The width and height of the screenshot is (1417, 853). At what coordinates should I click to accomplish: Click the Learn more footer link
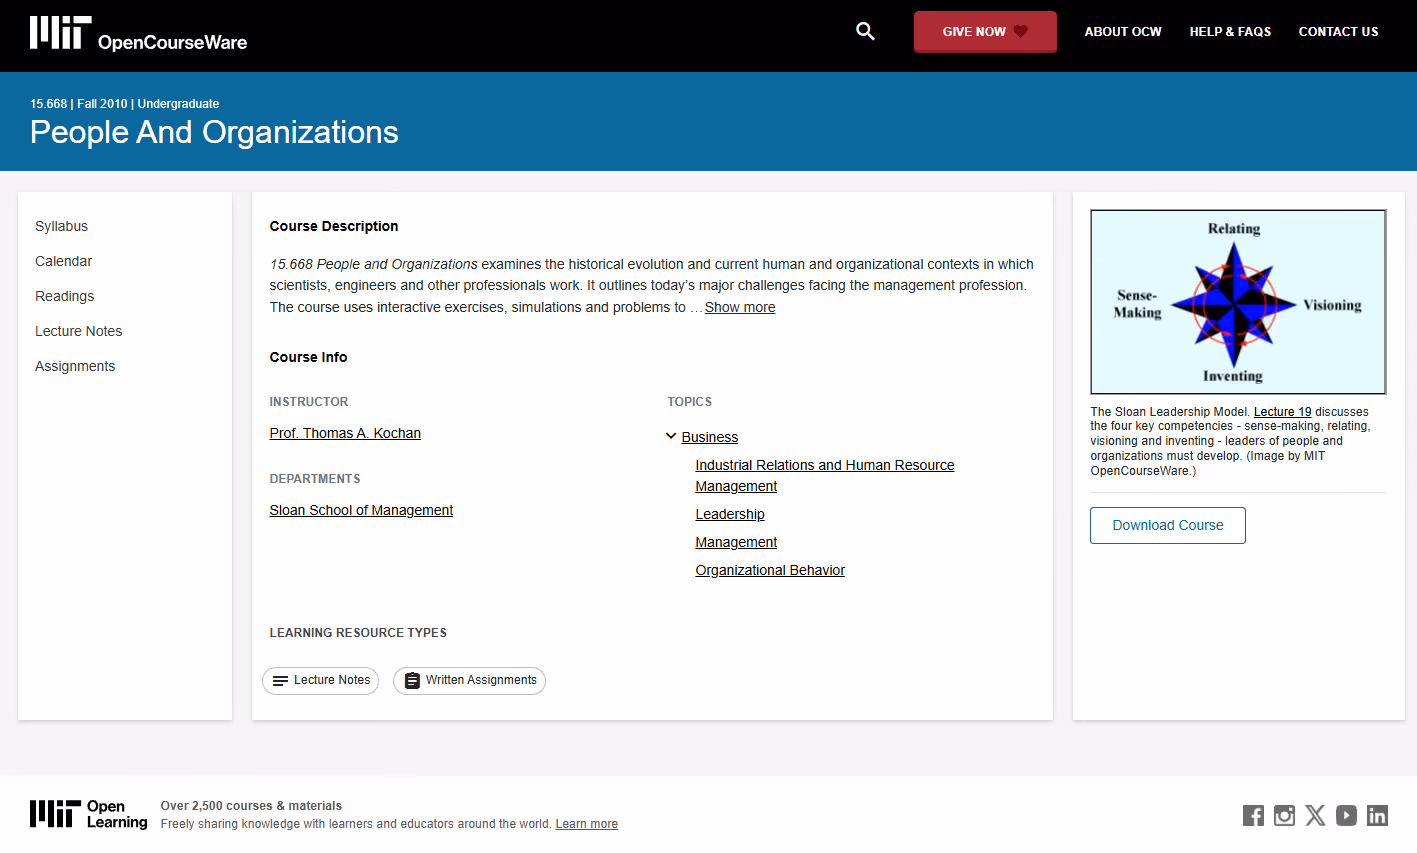click(587, 824)
